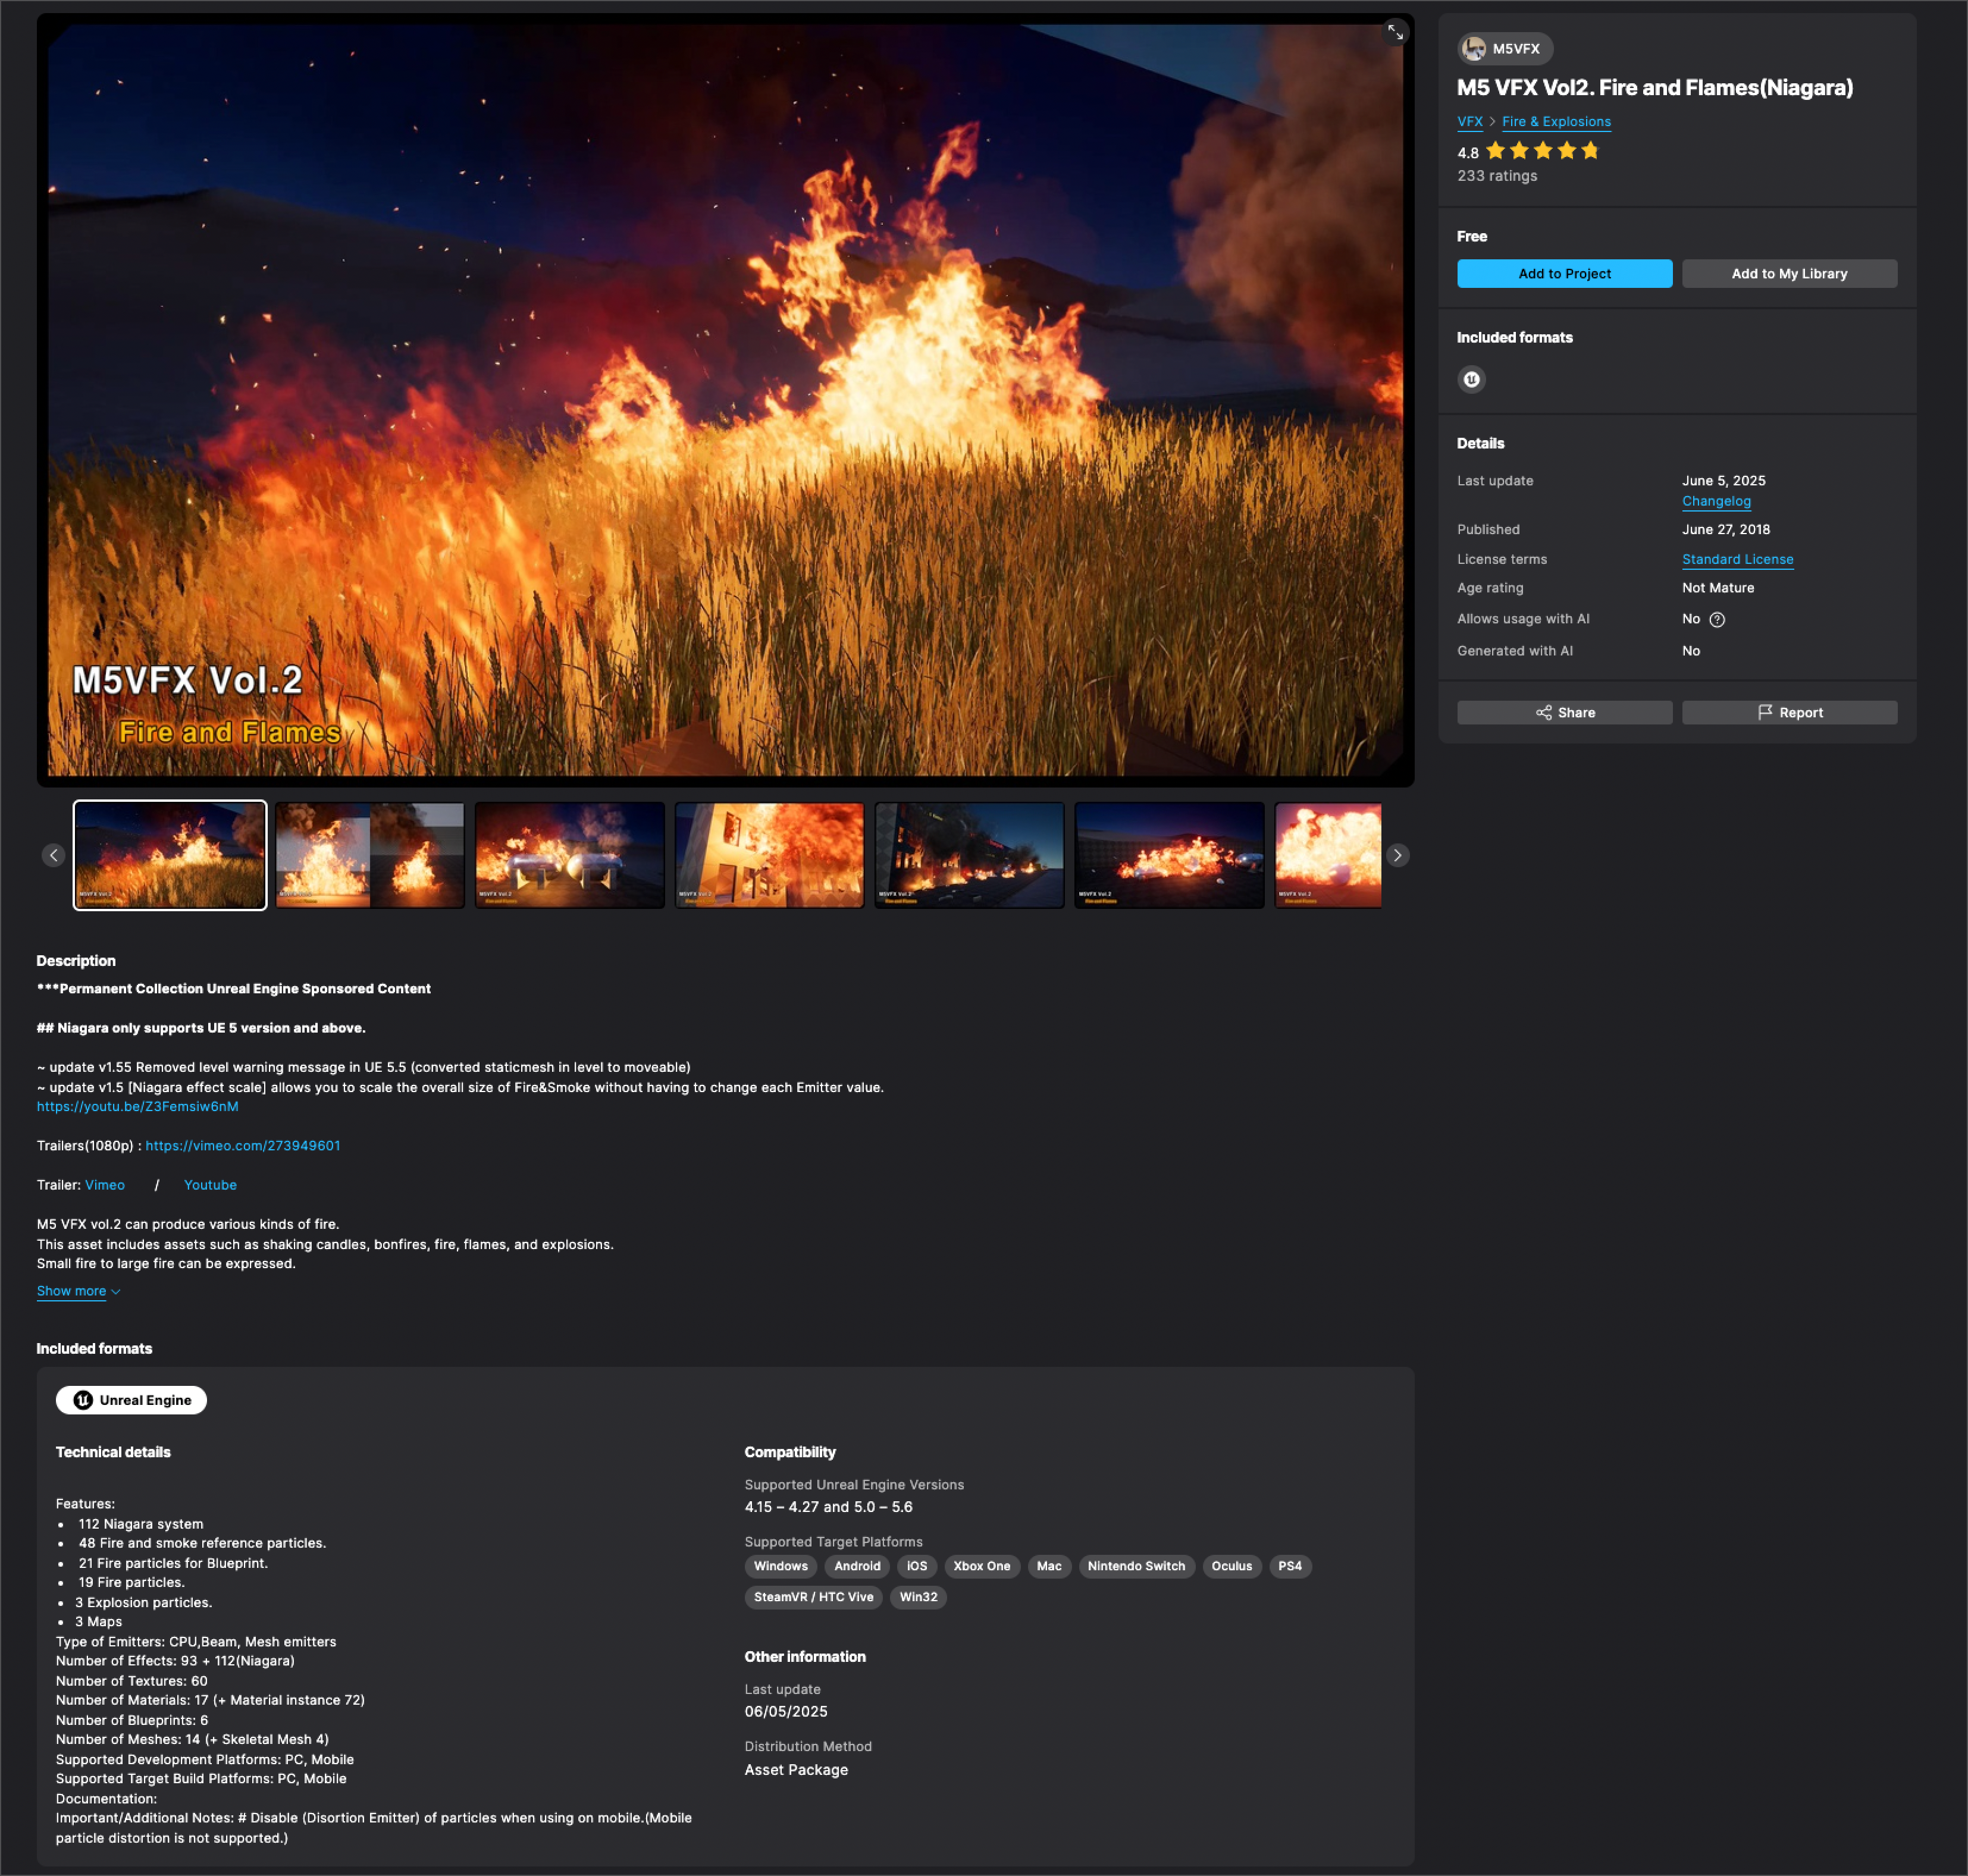Open the VFX category breadcrumb
The width and height of the screenshot is (1968, 1876).
[x=1469, y=121]
